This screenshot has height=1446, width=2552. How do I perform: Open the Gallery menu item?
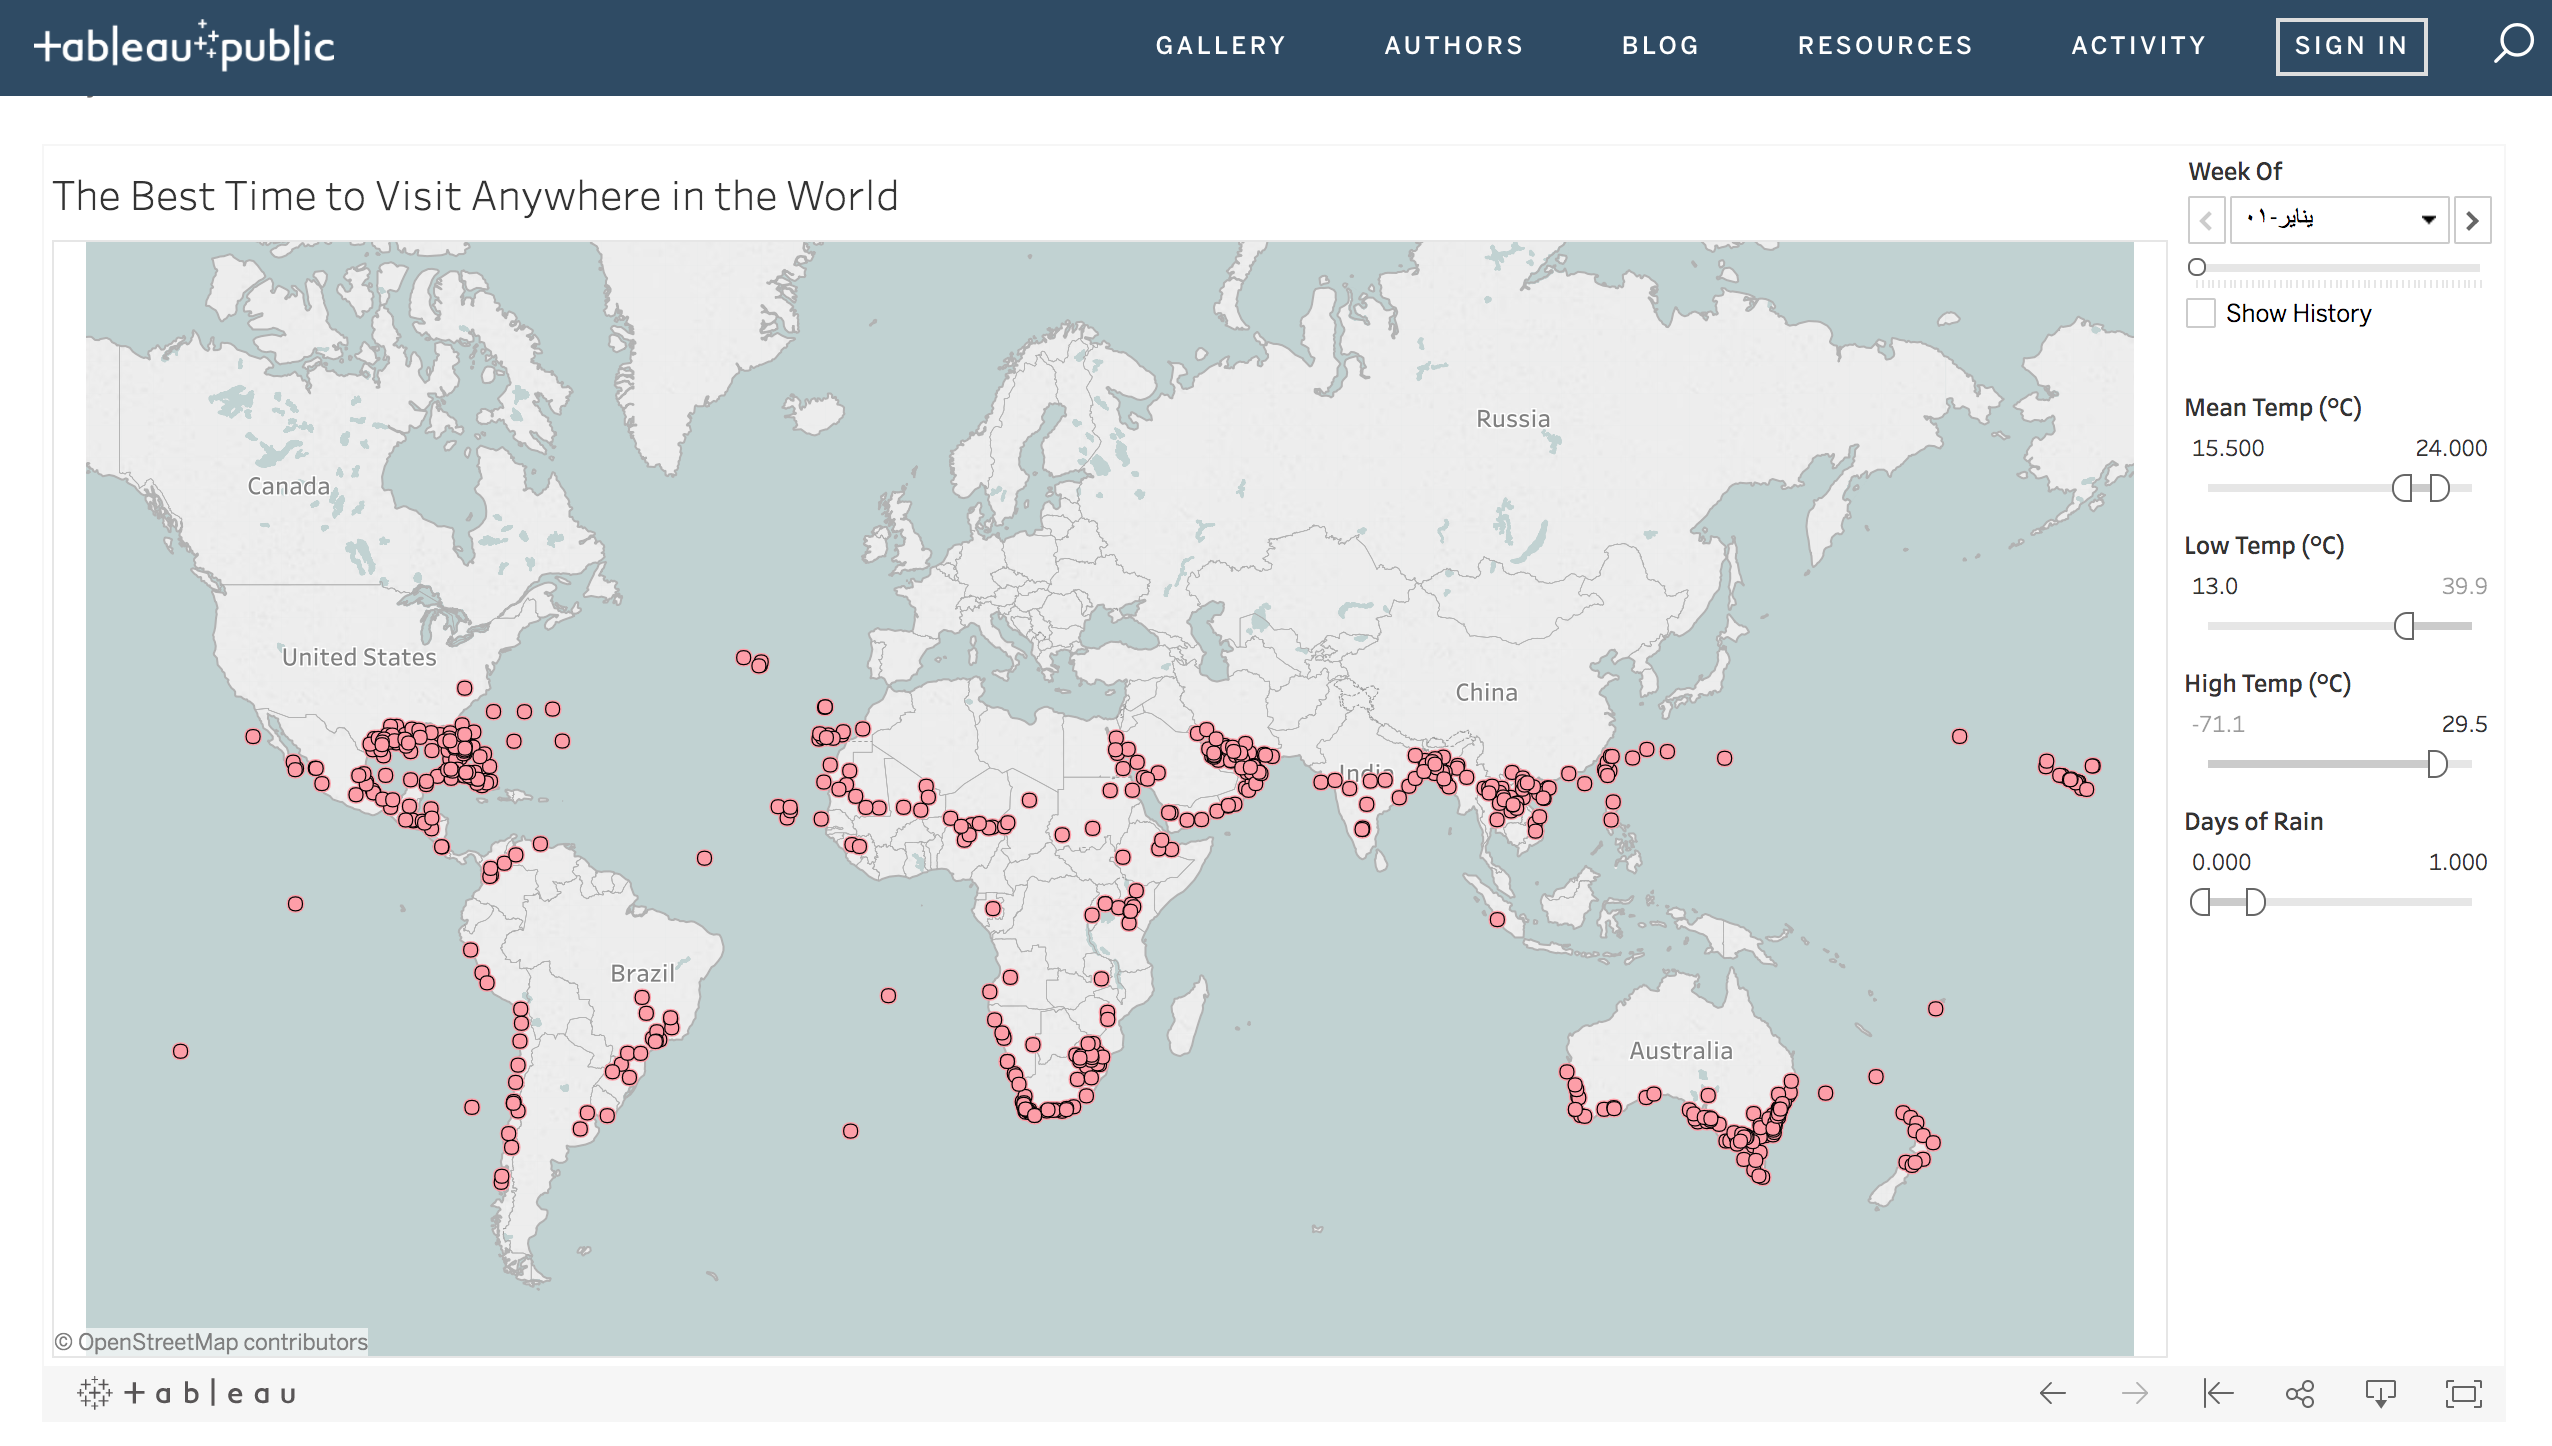click(1220, 45)
